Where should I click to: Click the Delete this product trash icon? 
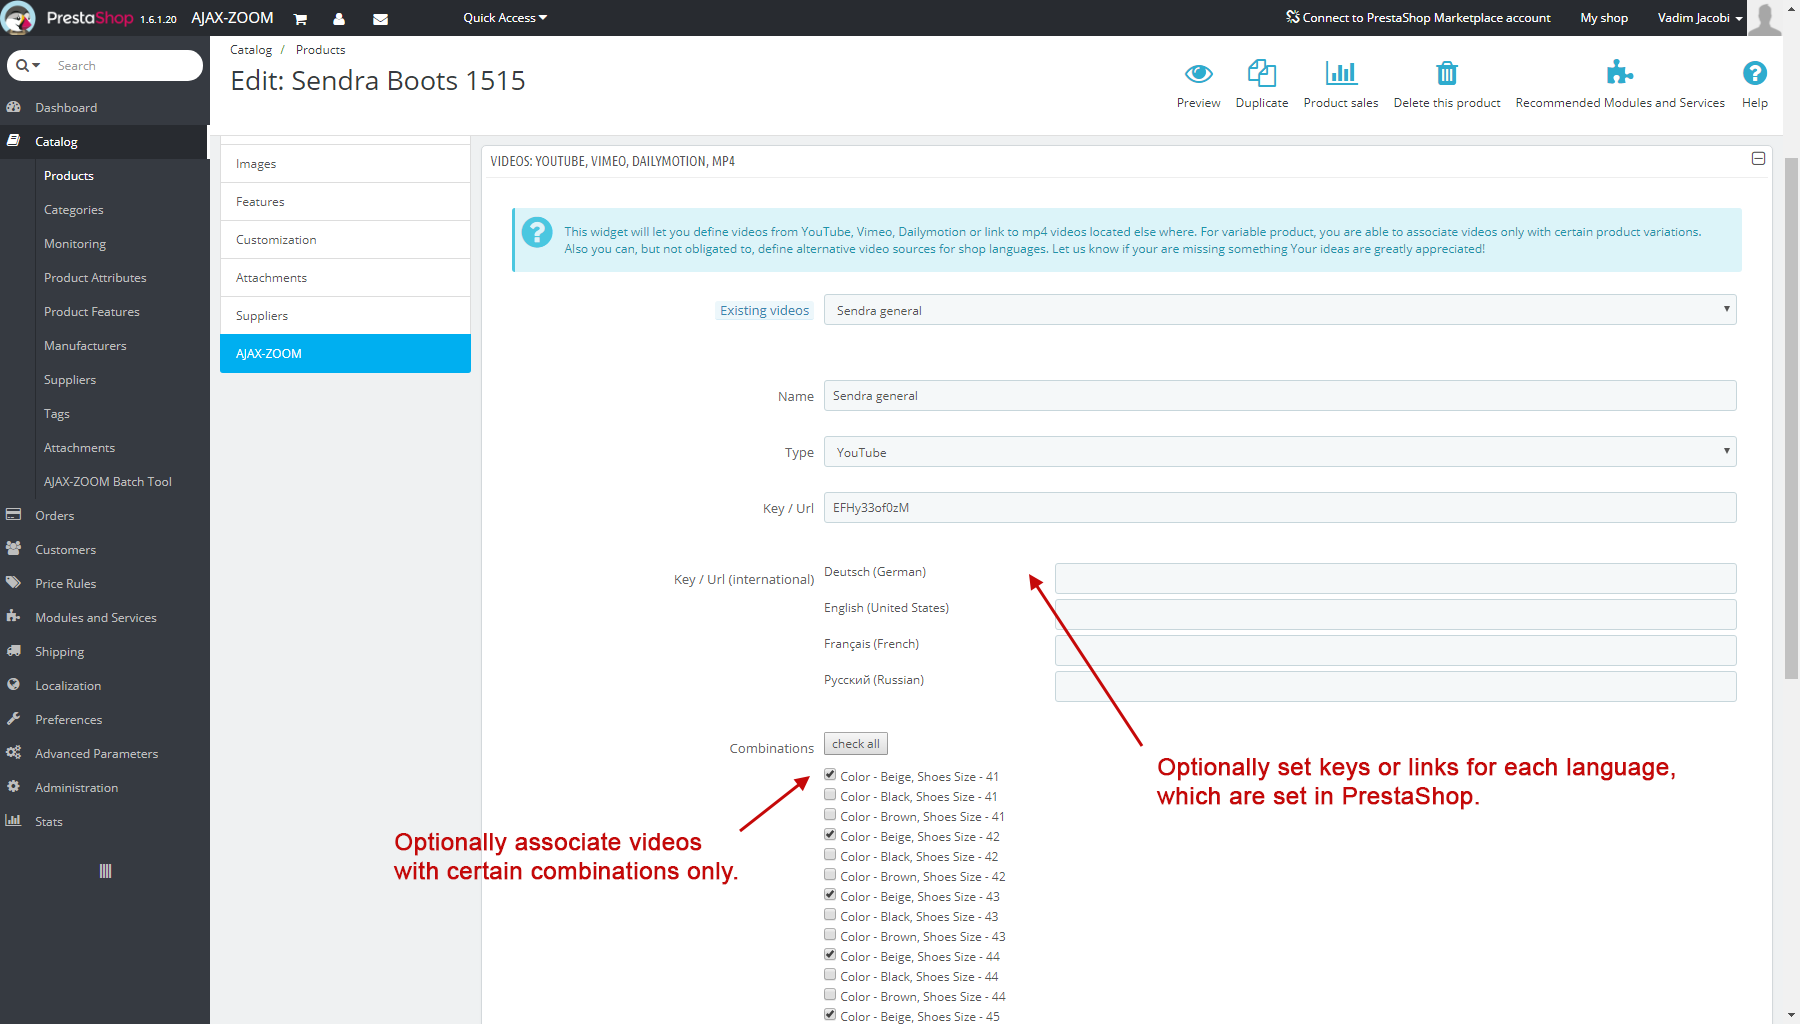(1446, 74)
